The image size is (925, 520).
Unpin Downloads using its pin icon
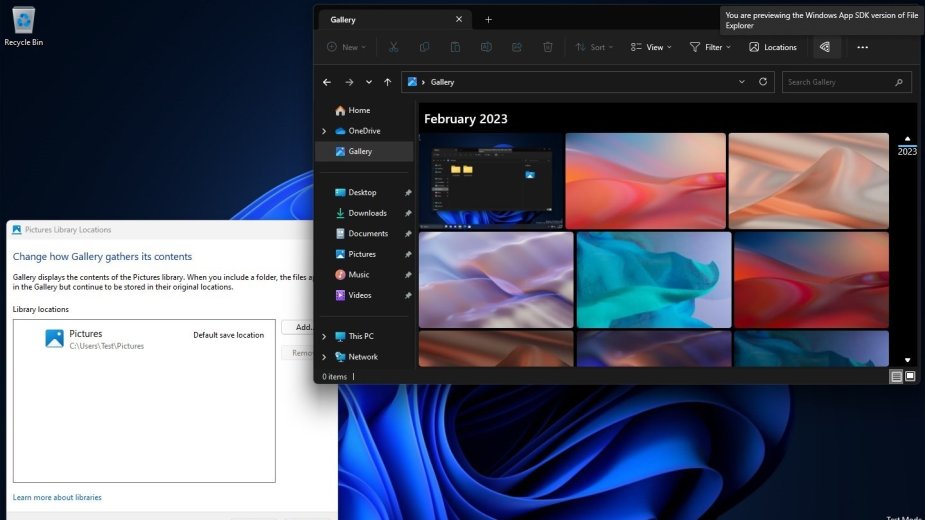click(408, 214)
